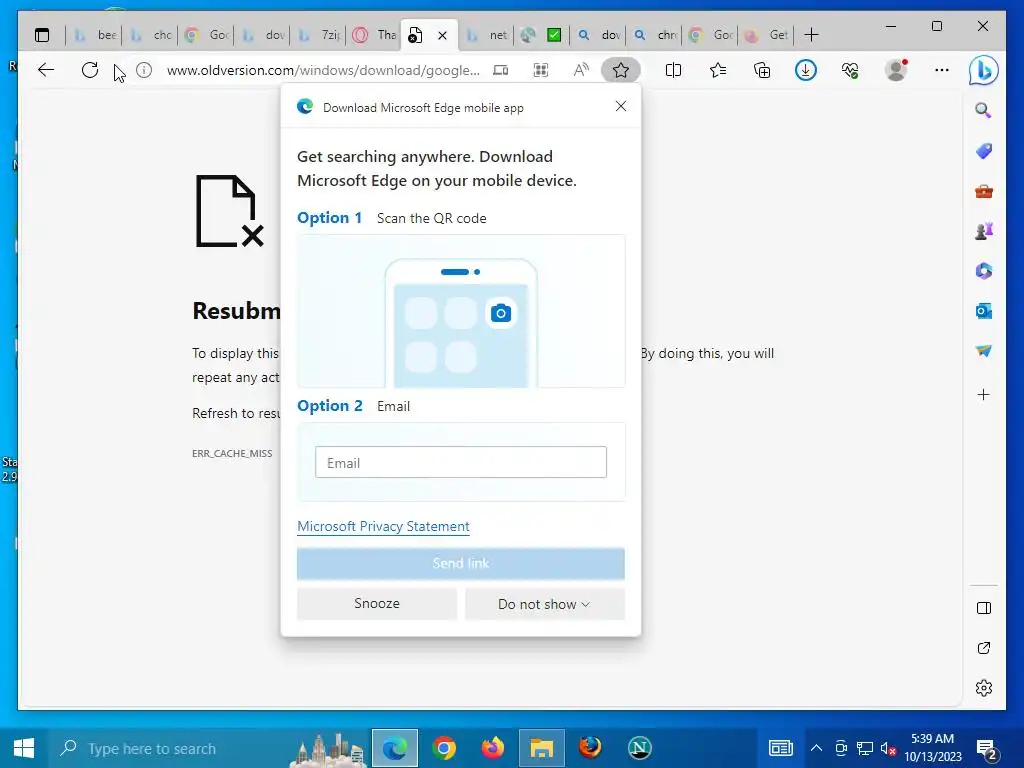This screenshot has height=768, width=1024.
Task: Open sidebar Outlook icon
Action: (984, 311)
